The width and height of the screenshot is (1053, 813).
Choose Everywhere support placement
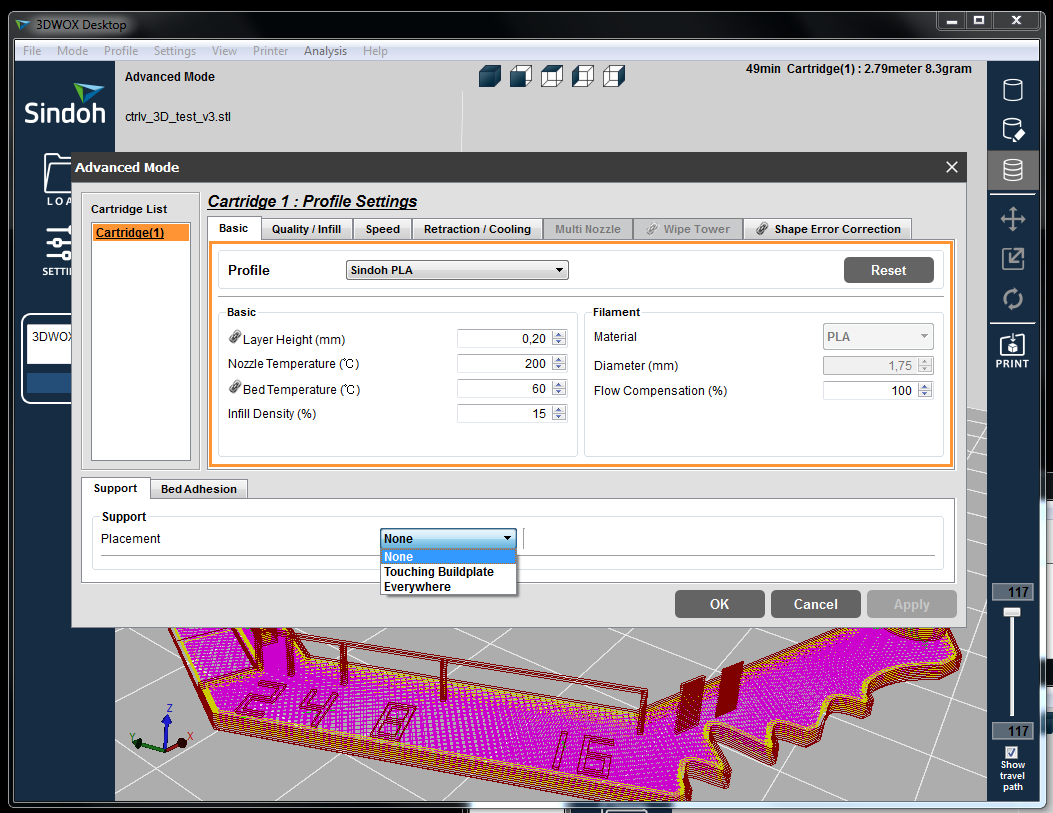448,587
